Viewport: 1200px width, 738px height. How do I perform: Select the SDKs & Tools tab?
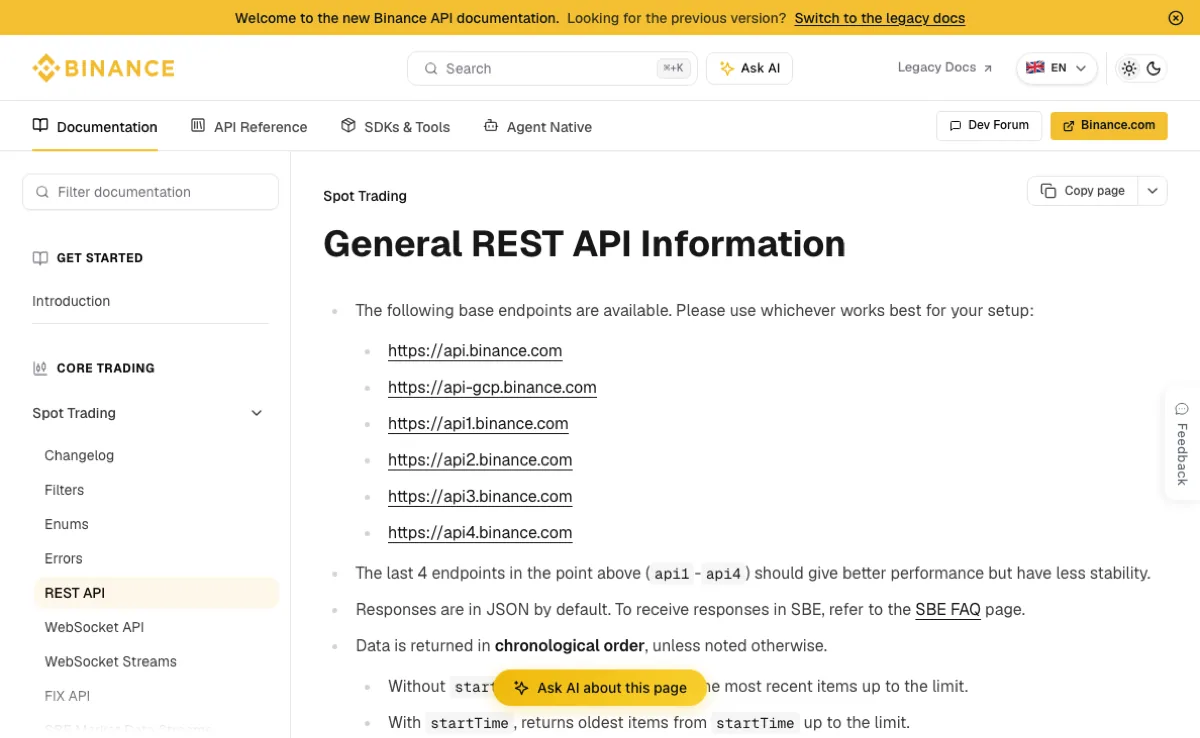[x=395, y=127]
